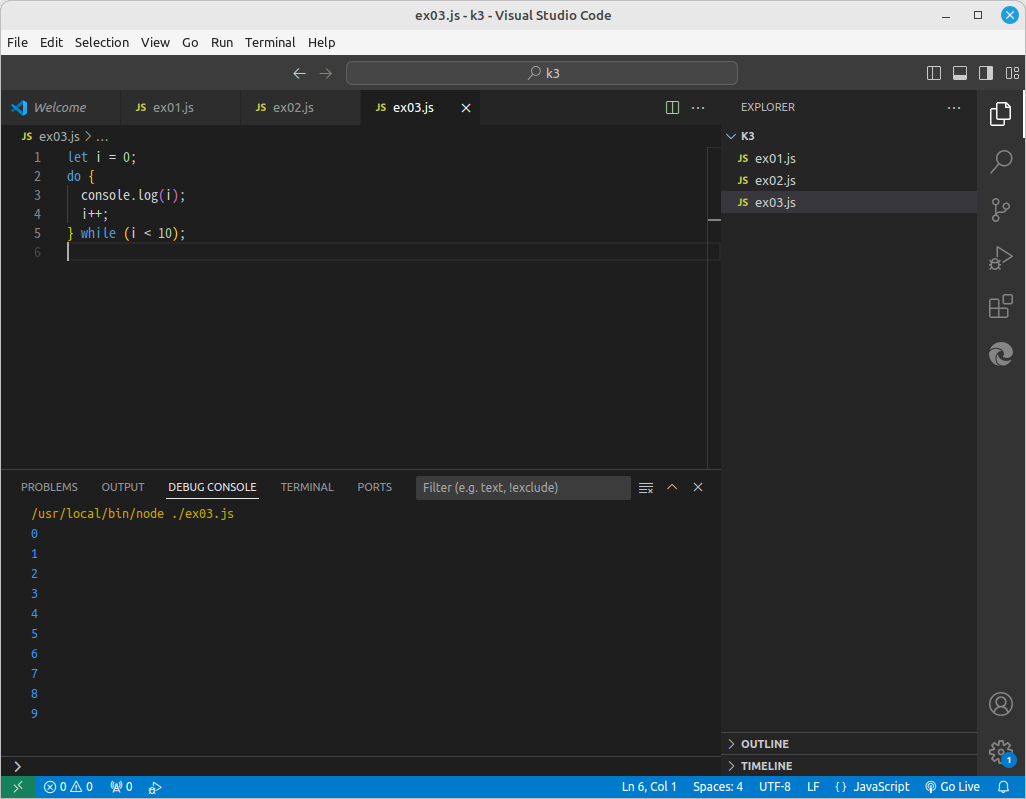Screen dimensions: 1026x799
Task: Select ex03.js in the Explorer tree
Action: [849, 203]
